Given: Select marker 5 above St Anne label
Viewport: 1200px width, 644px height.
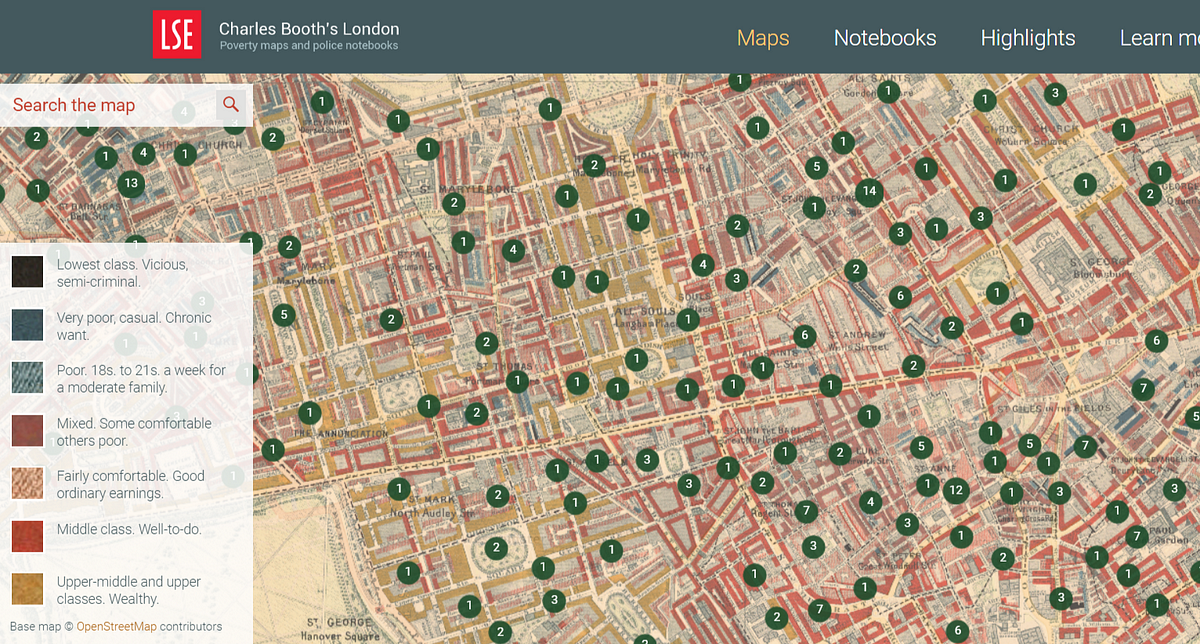Looking at the screenshot, I should [x=922, y=447].
